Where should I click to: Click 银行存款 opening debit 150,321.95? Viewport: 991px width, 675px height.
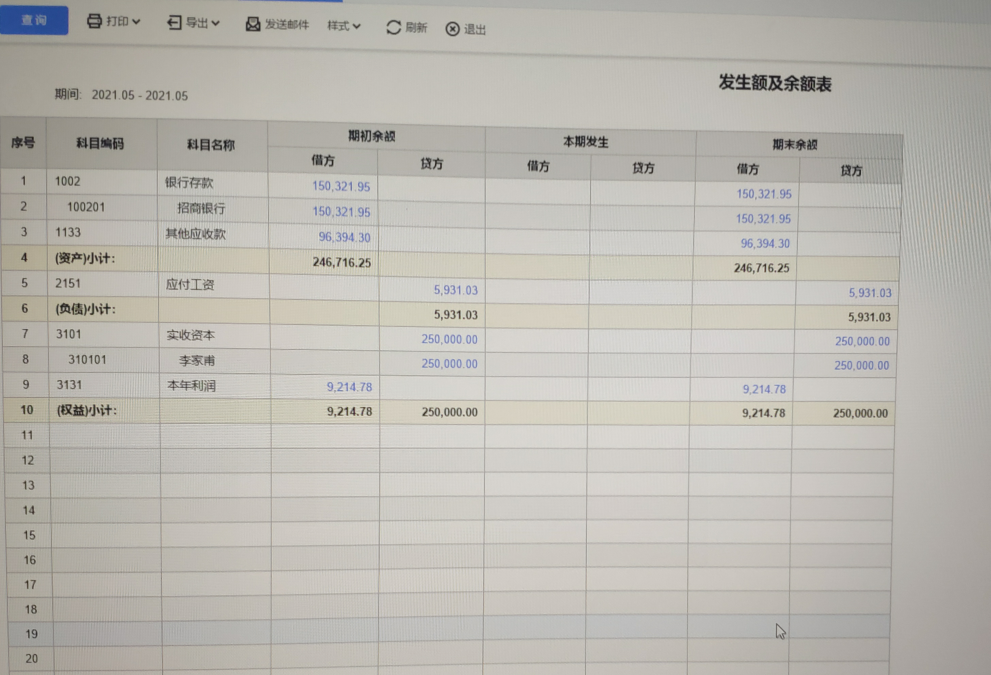pos(341,186)
